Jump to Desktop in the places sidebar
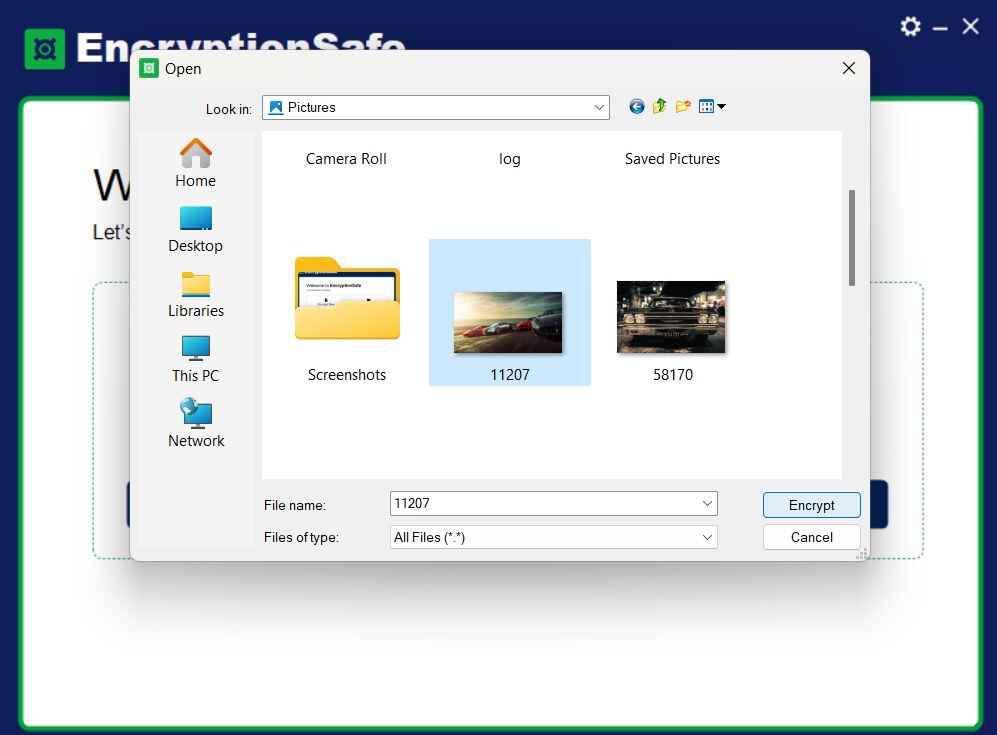The height and width of the screenshot is (735, 997). 196,230
